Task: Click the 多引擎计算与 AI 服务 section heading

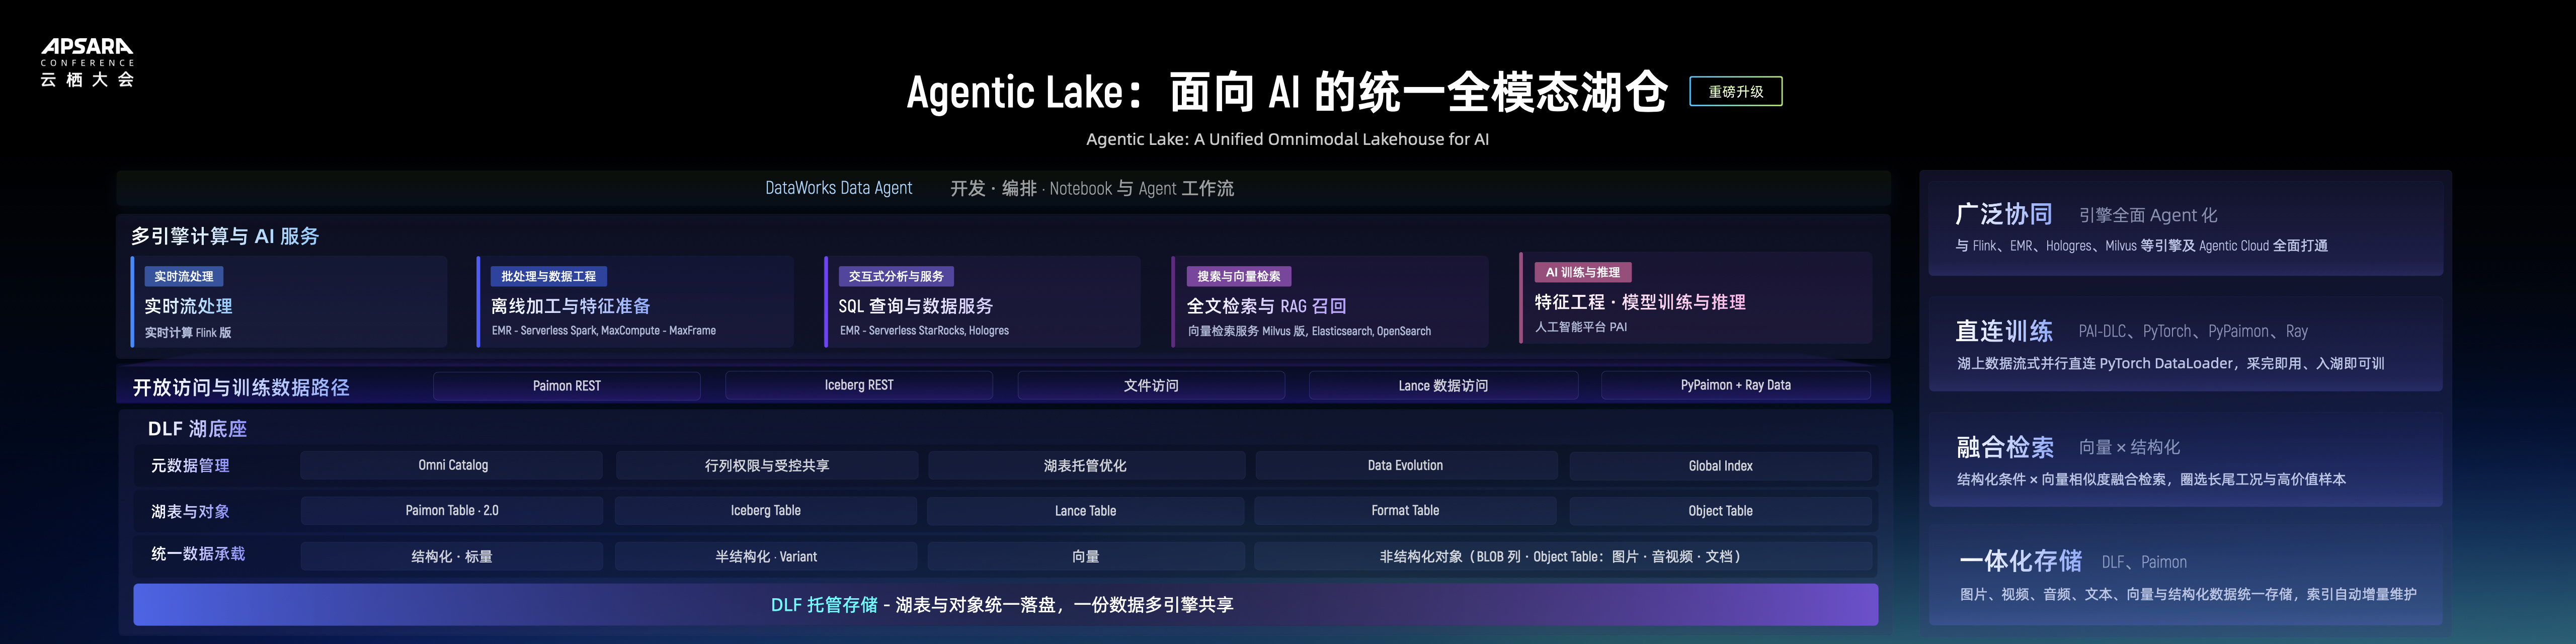Action: click(225, 236)
